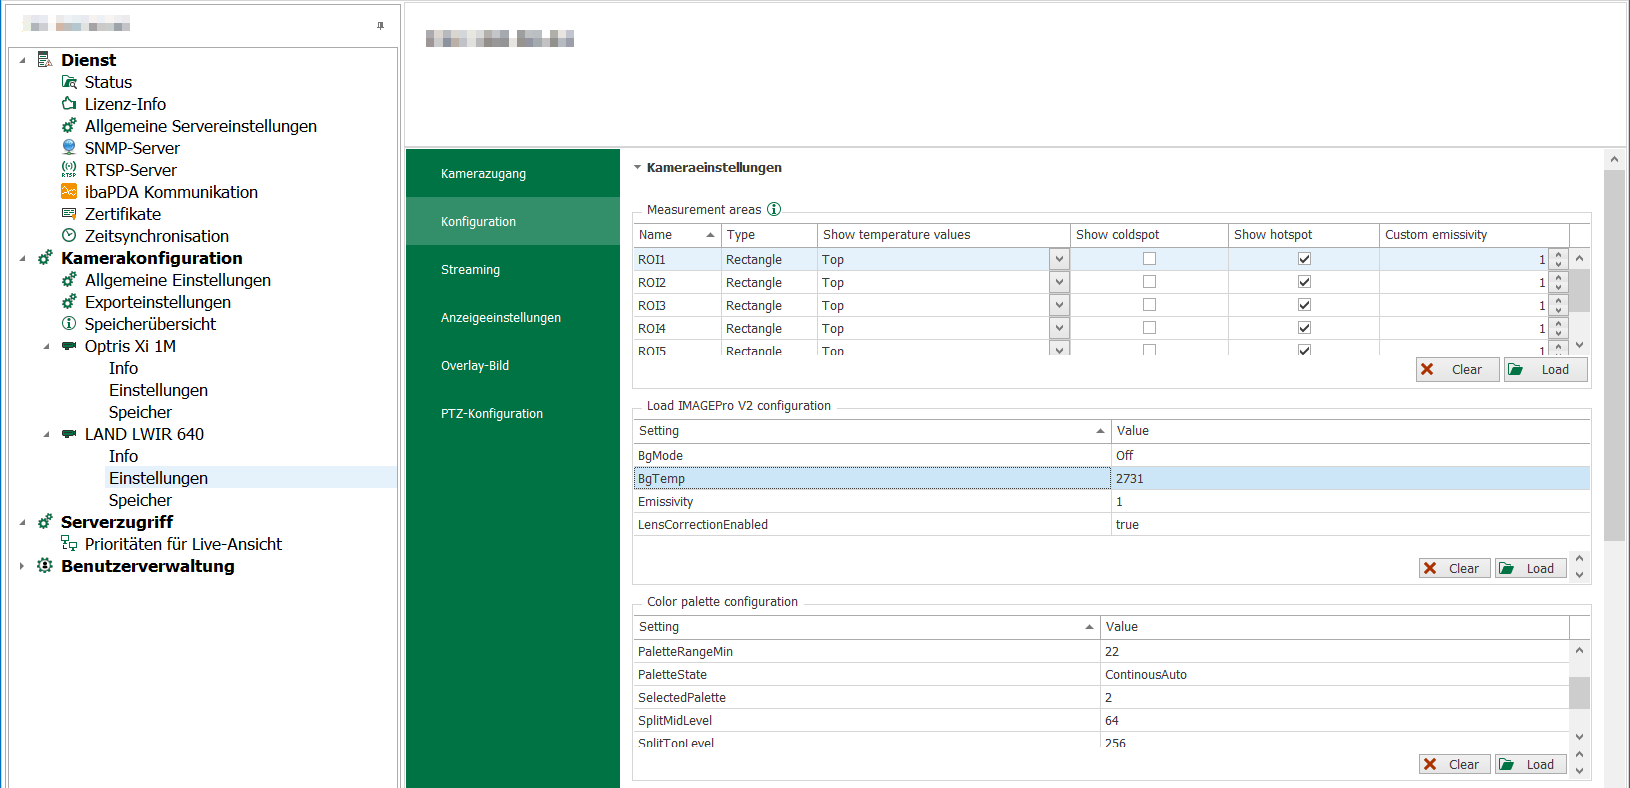Sort the Measurement areas by Name

(677, 234)
